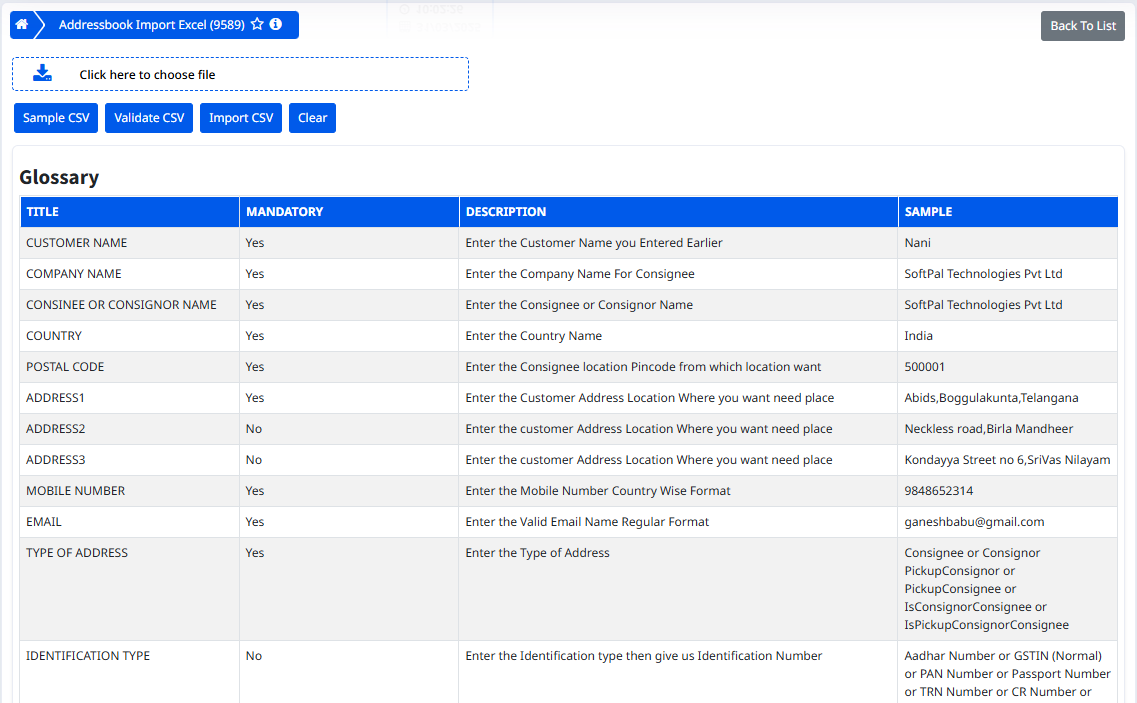Select the ADDRESS3 title cell

point(130,461)
